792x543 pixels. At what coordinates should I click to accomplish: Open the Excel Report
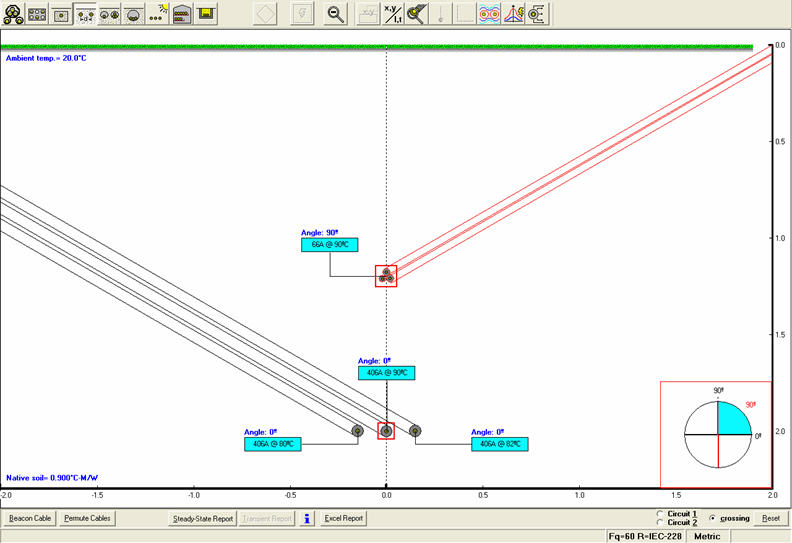(x=344, y=519)
